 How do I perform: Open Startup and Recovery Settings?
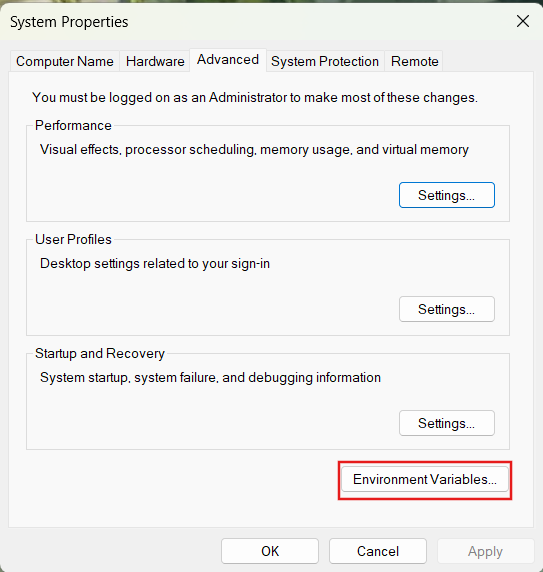pos(447,423)
